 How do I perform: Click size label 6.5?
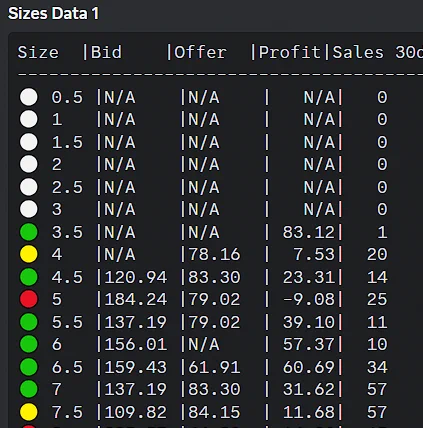pyautogui.click(x=67, y=367)
